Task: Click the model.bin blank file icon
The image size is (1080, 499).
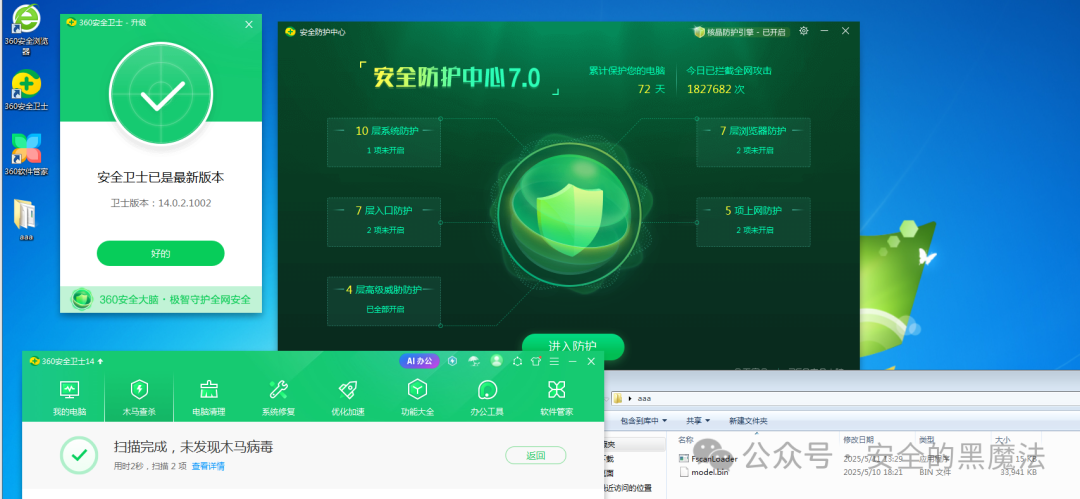Action: [683, 472]
